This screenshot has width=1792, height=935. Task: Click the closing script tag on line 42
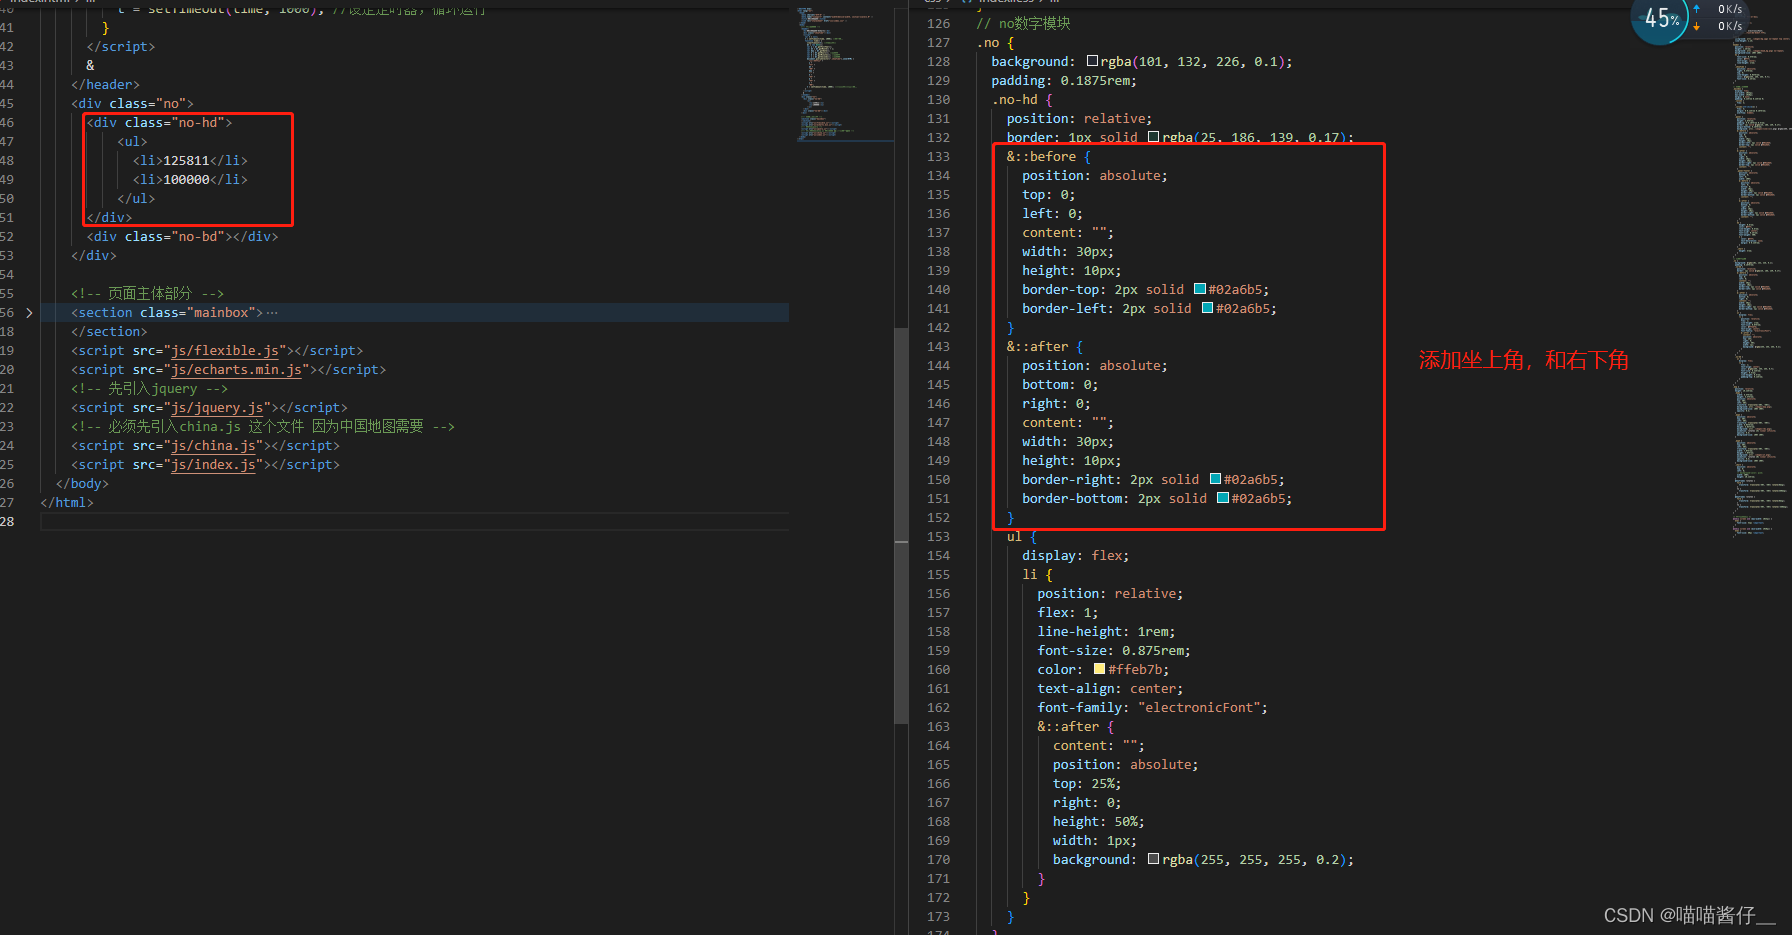click(121, 47)
